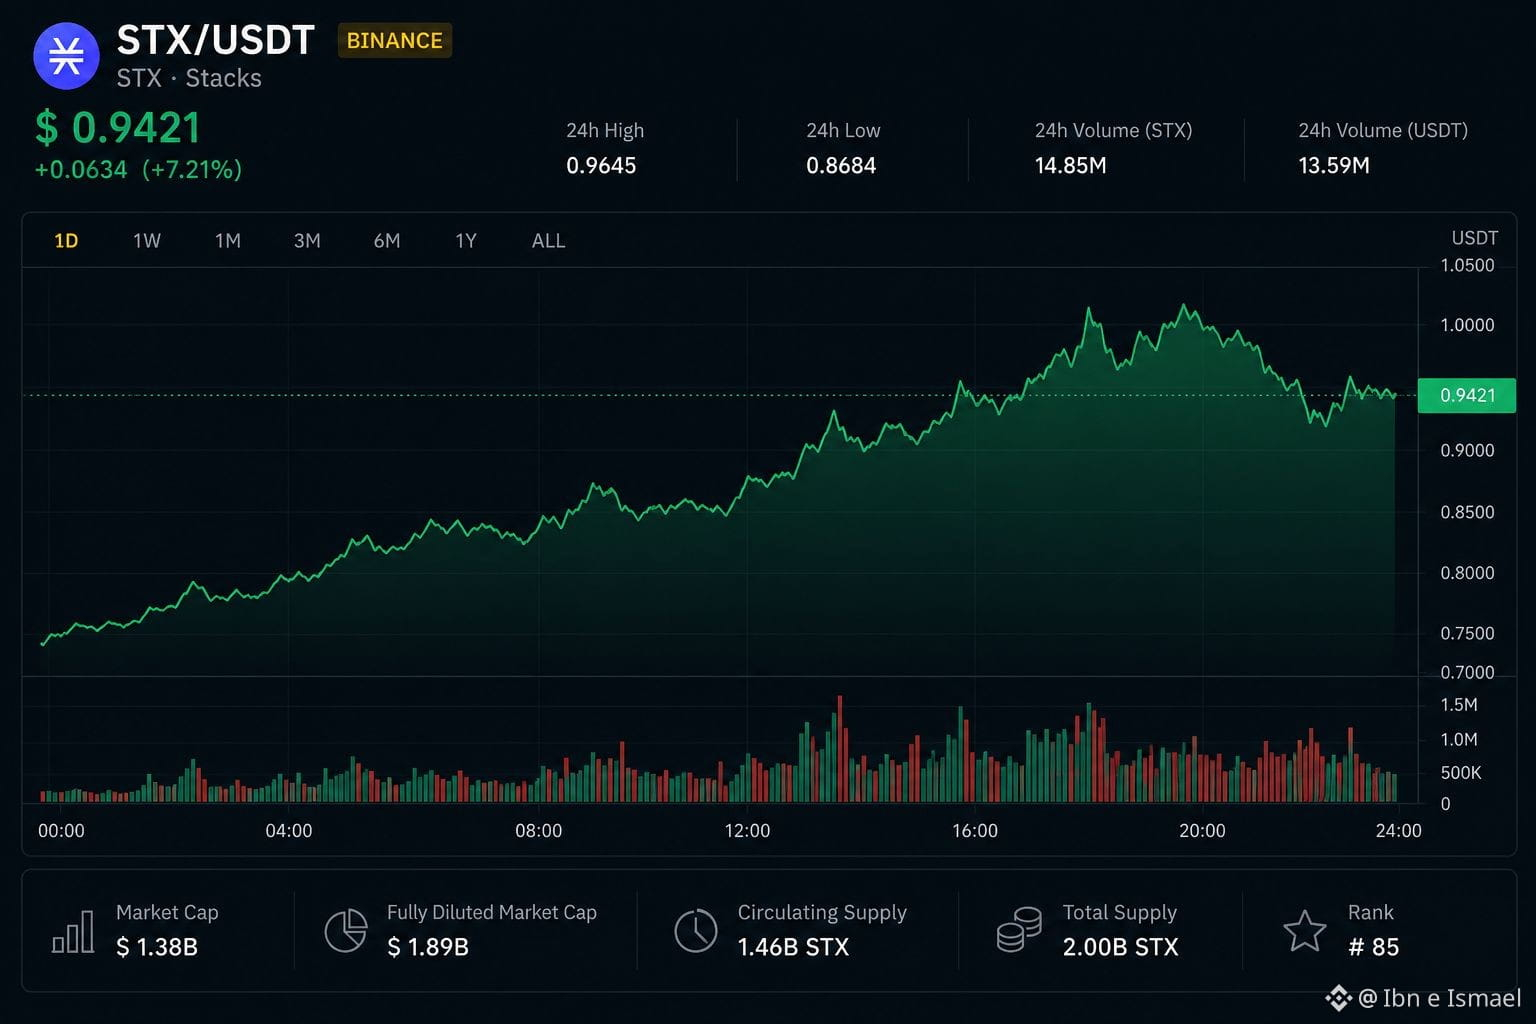Click the STX · Stacks subtitle

tap(189, 78)
